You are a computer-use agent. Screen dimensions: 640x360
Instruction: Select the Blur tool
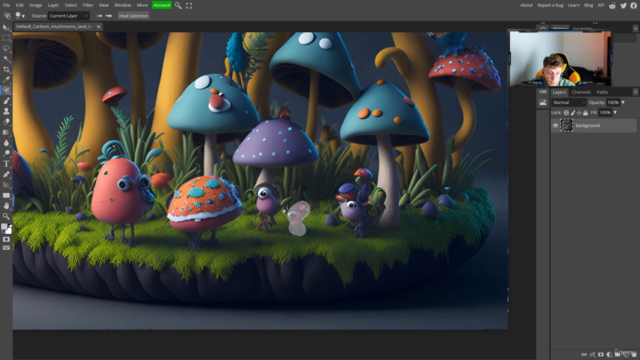point(6,143)
